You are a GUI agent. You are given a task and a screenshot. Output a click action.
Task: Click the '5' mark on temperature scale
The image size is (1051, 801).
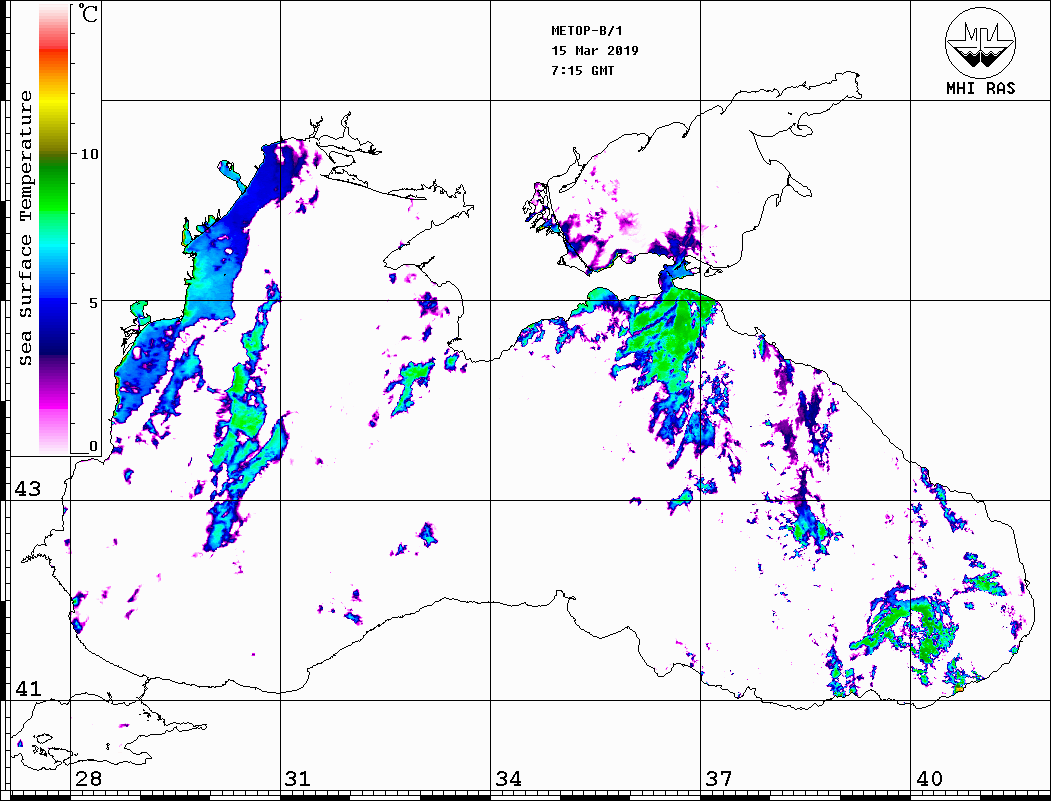[x=93, y=303]
